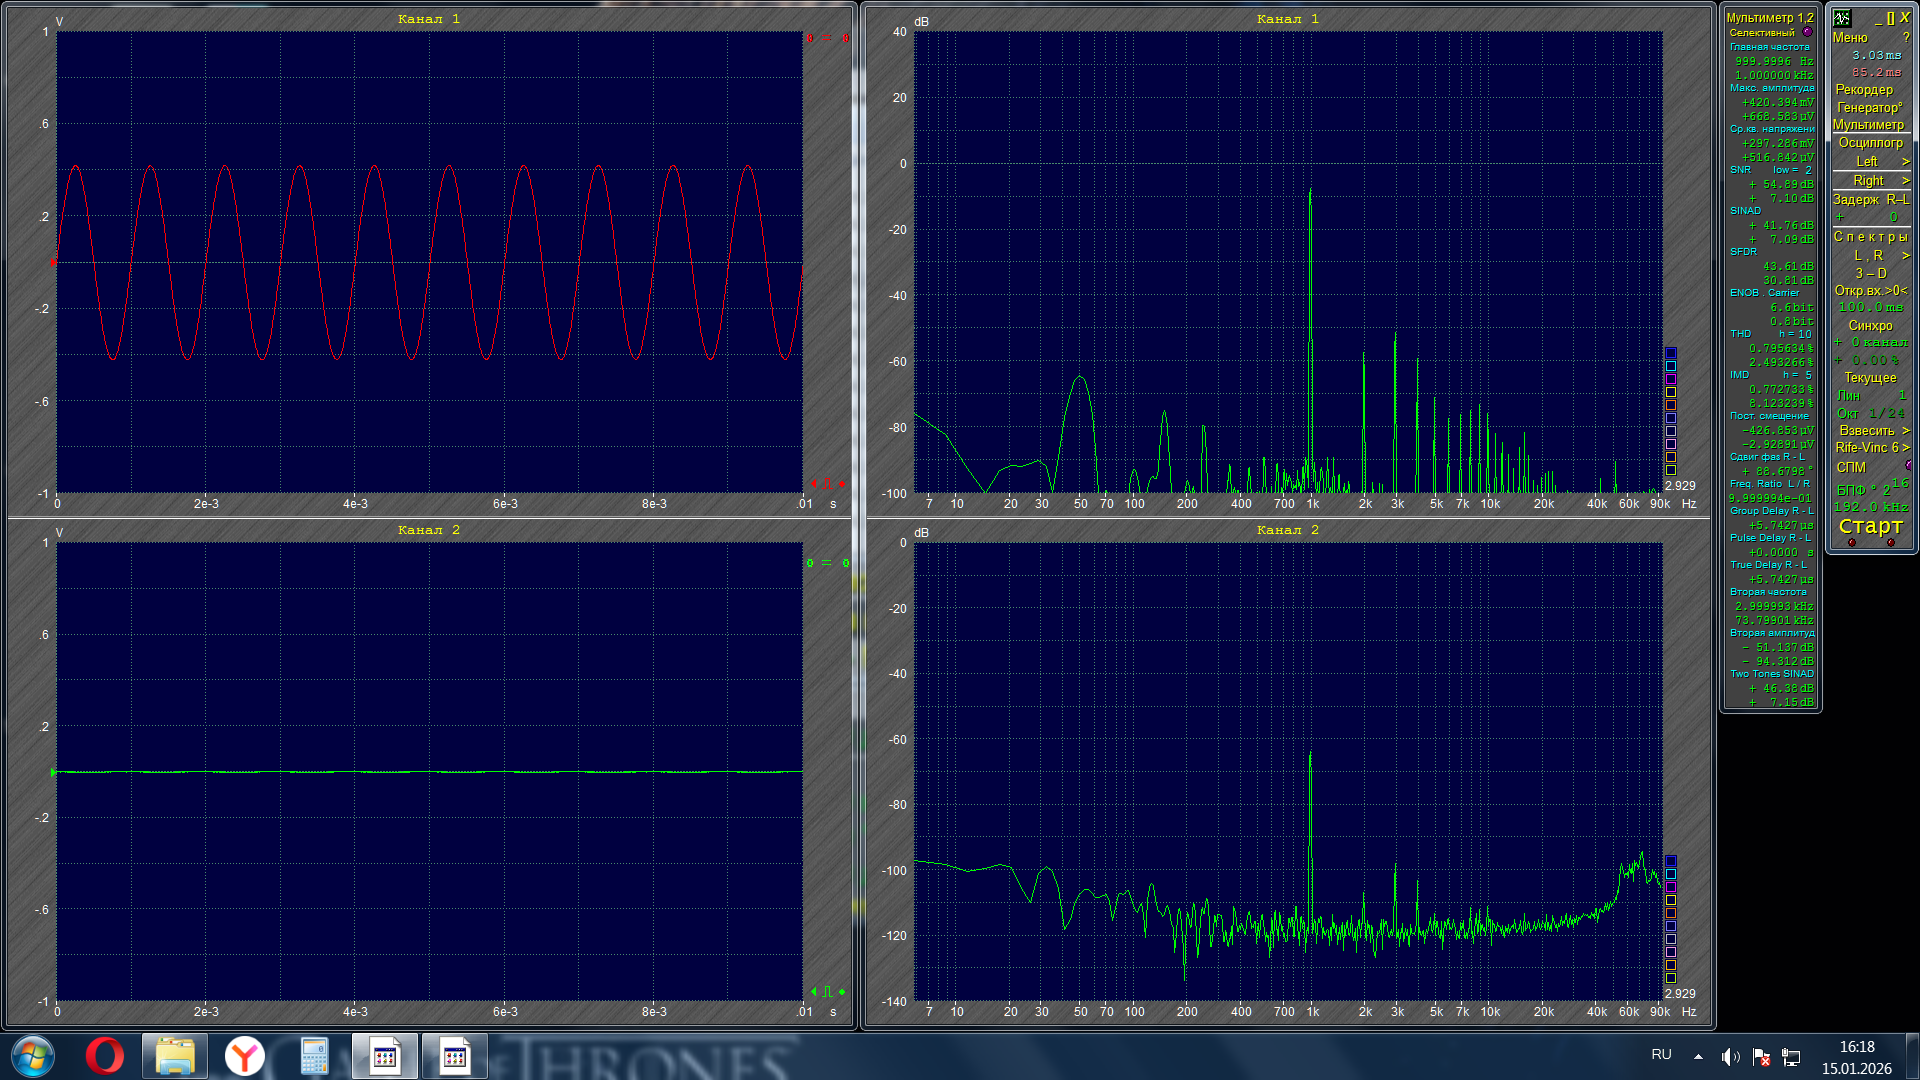The image size is (1920, 1080).
Task: Open the Меню item
Action: [1850, 37]
